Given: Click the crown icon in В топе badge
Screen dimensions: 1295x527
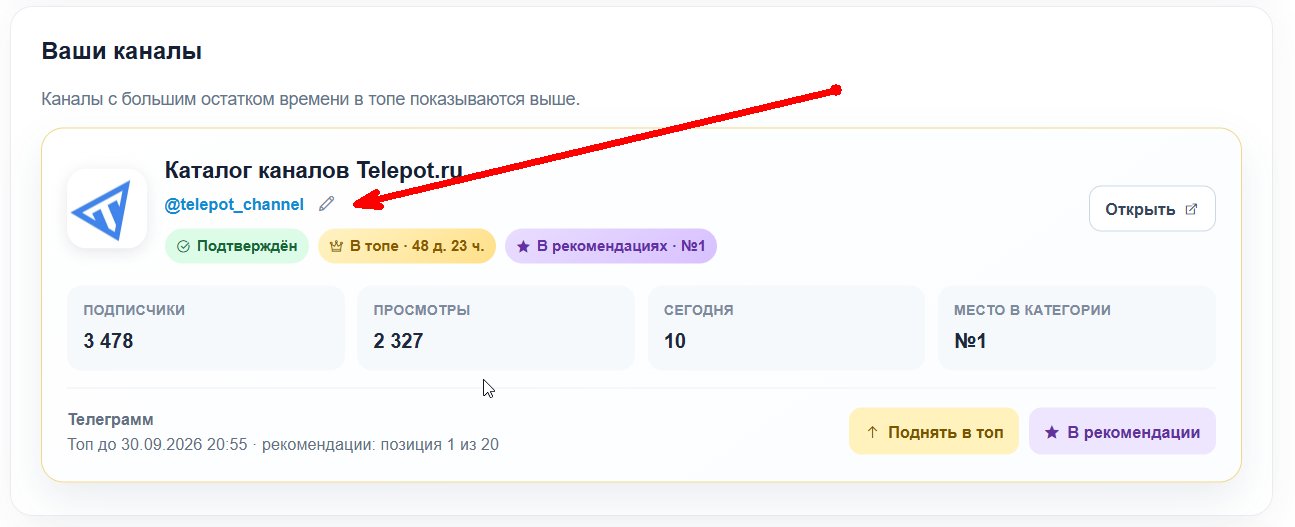Looking at the screenshot, I should 336,246.
